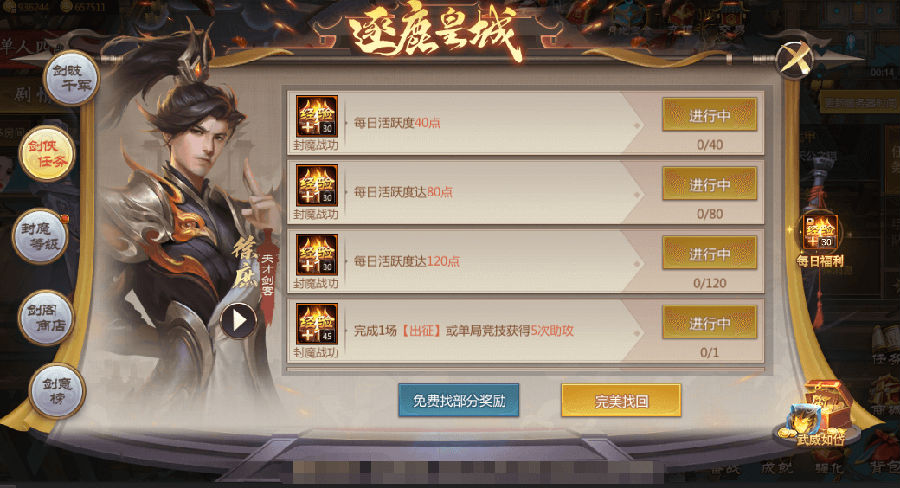Switch to the 剑意榜 side tab
Viewport: 900px width, 488px height.
57,391
